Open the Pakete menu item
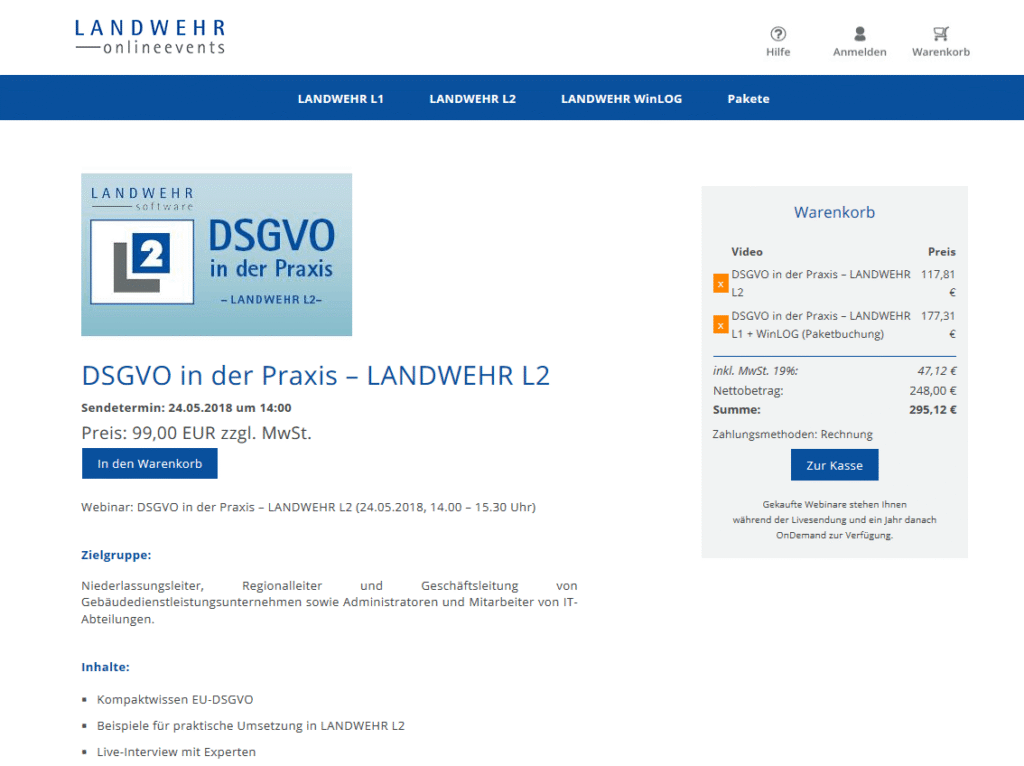Screen dimensions: 1024x766 pyautogui.click(x=748, y=99)
